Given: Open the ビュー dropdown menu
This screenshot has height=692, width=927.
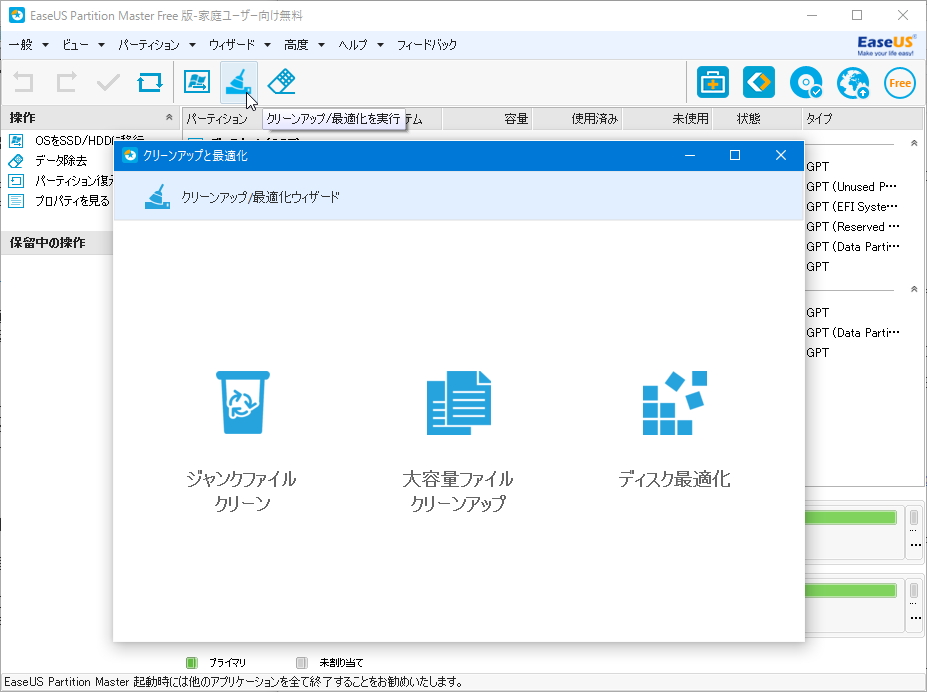Looking at the screenshot, I should 75,44.
